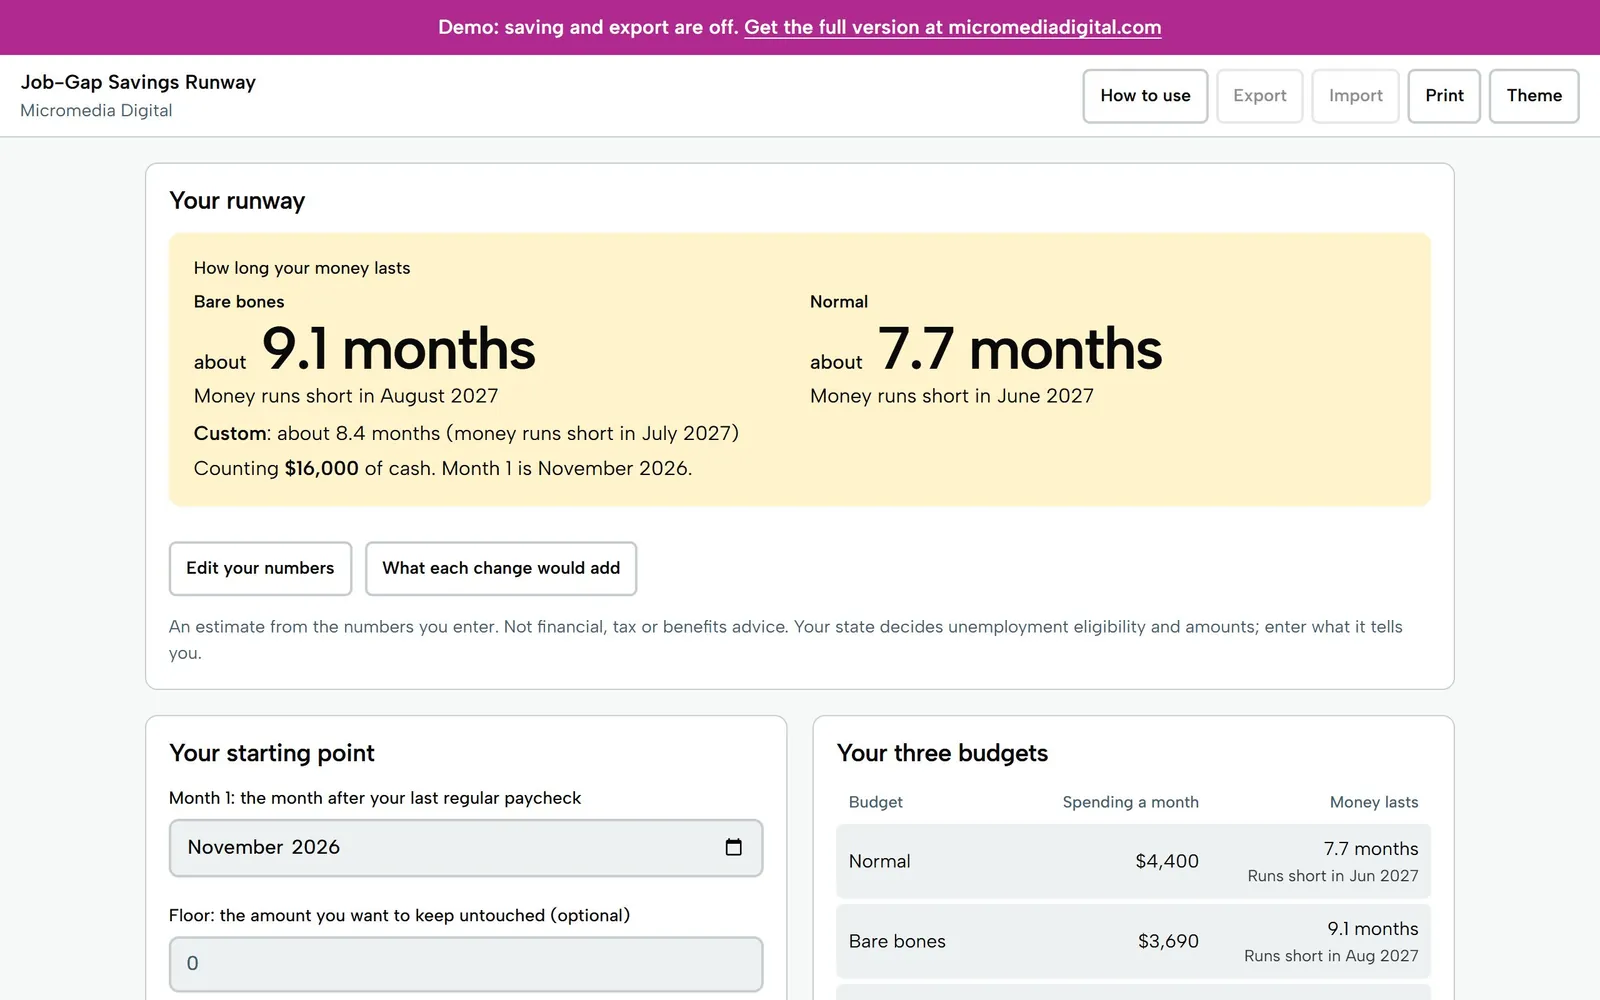The width and height of the screenshot is (1600, 1000).
Task: Click the Your three budgets heading
Action: (x=942, y=753)
